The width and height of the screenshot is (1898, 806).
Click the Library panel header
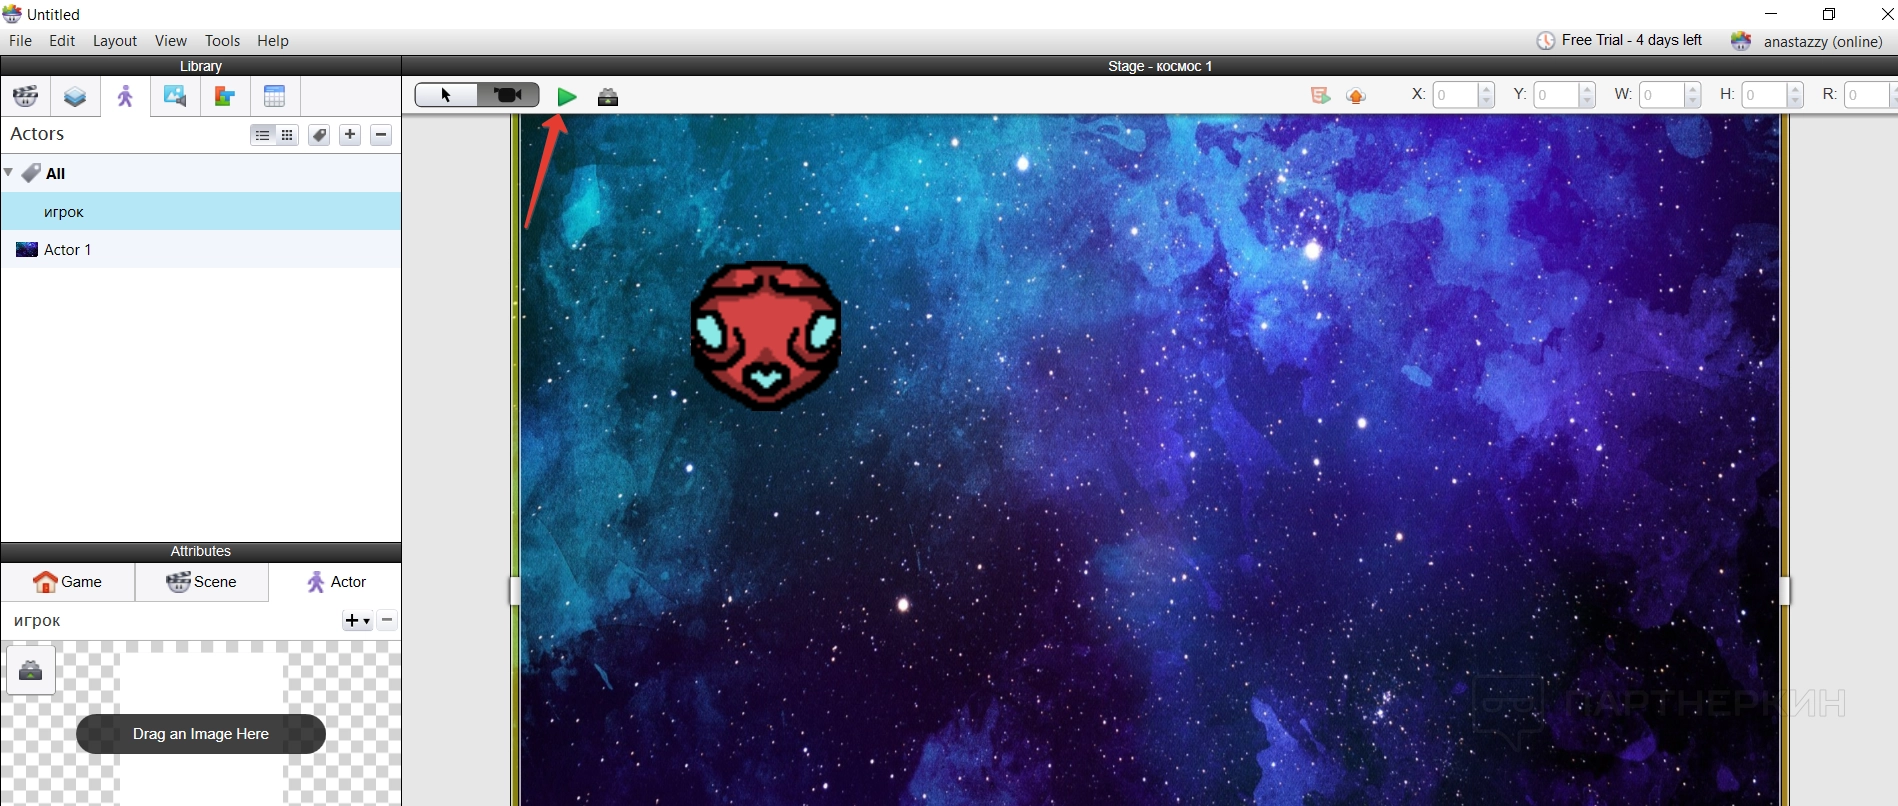click(x=201, y=66)
